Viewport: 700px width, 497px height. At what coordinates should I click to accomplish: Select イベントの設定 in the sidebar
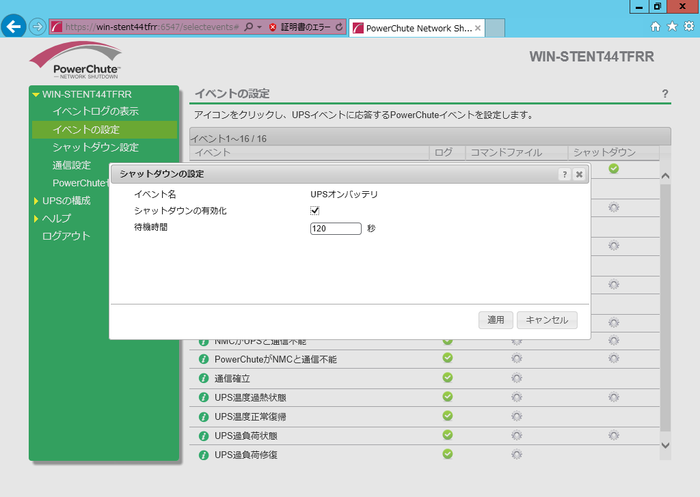click(104, 129)
